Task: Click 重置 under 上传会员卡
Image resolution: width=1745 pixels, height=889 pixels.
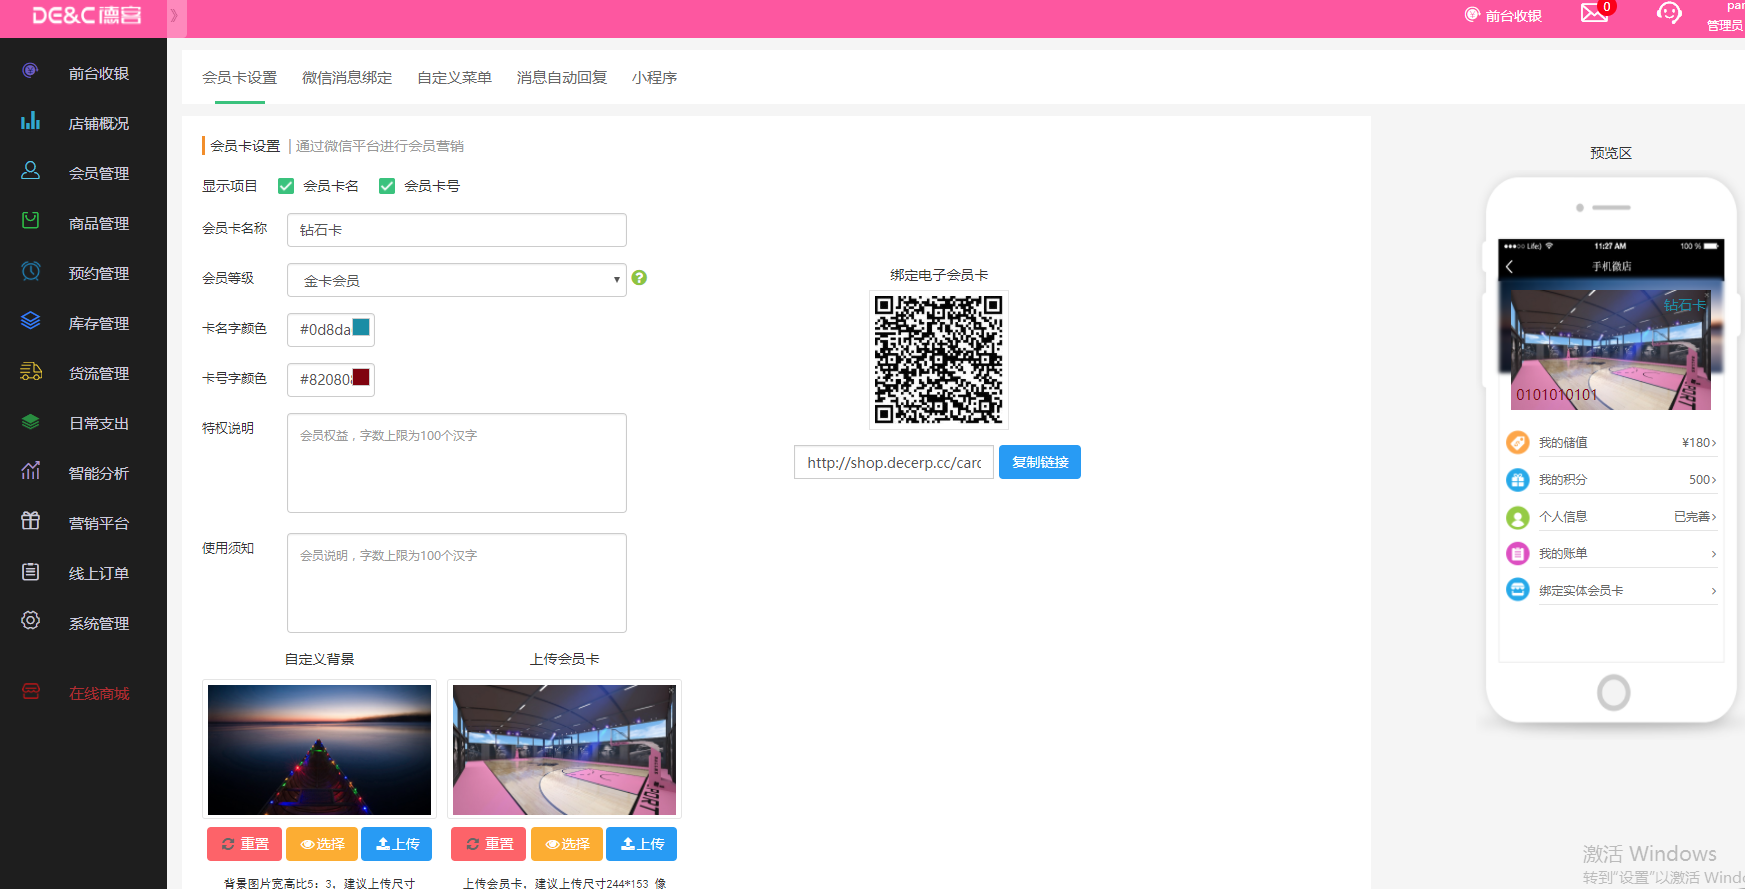Action: pos(489,844)
